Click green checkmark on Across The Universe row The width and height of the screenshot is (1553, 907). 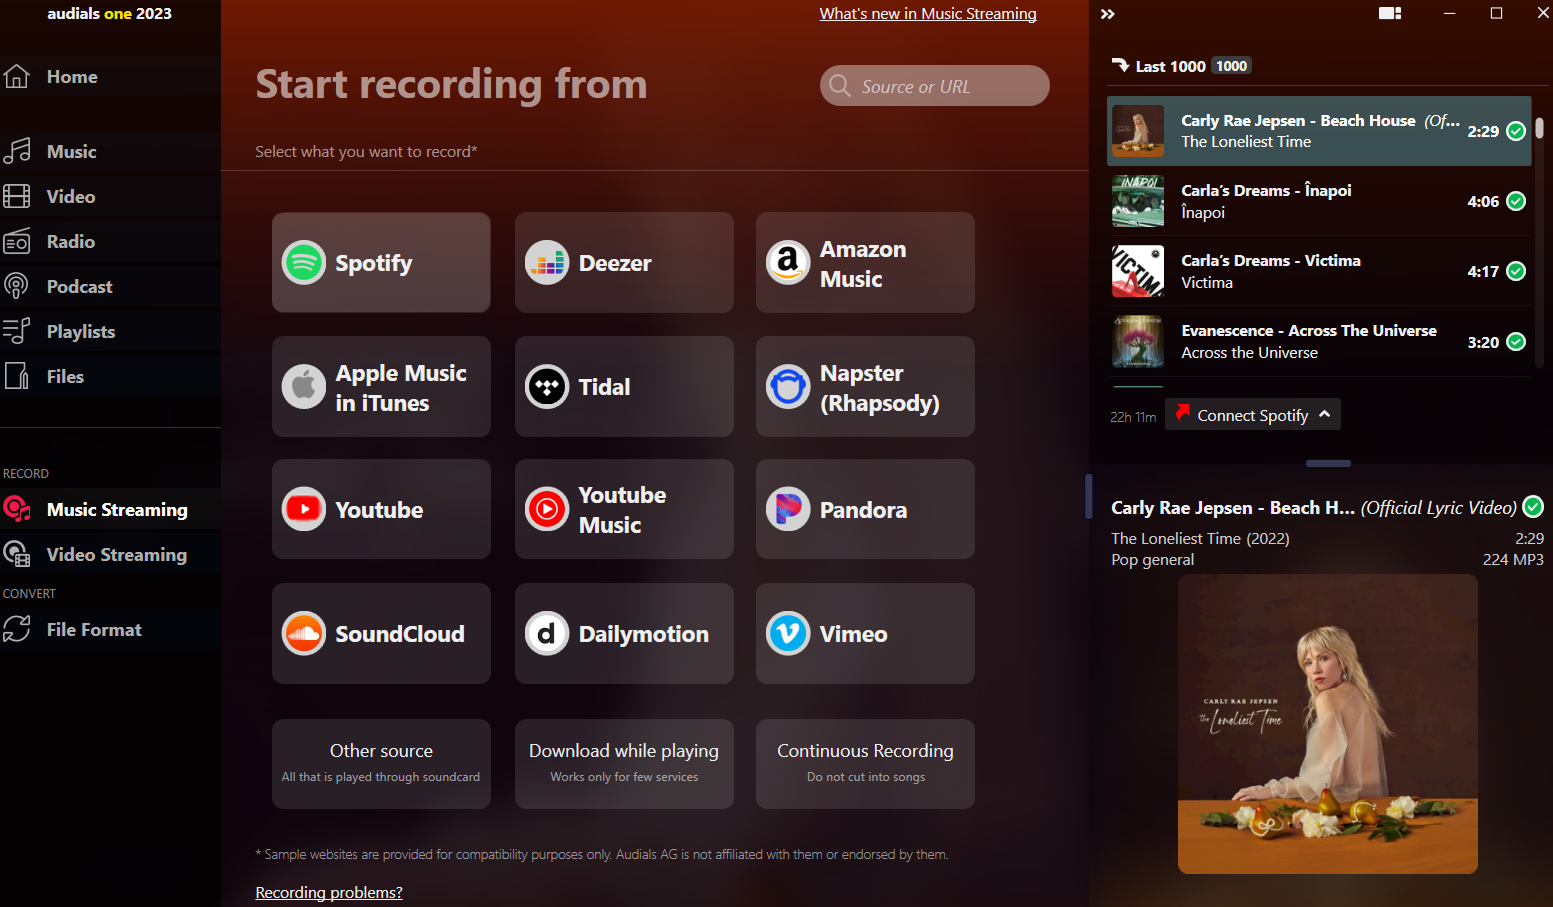1516,342
